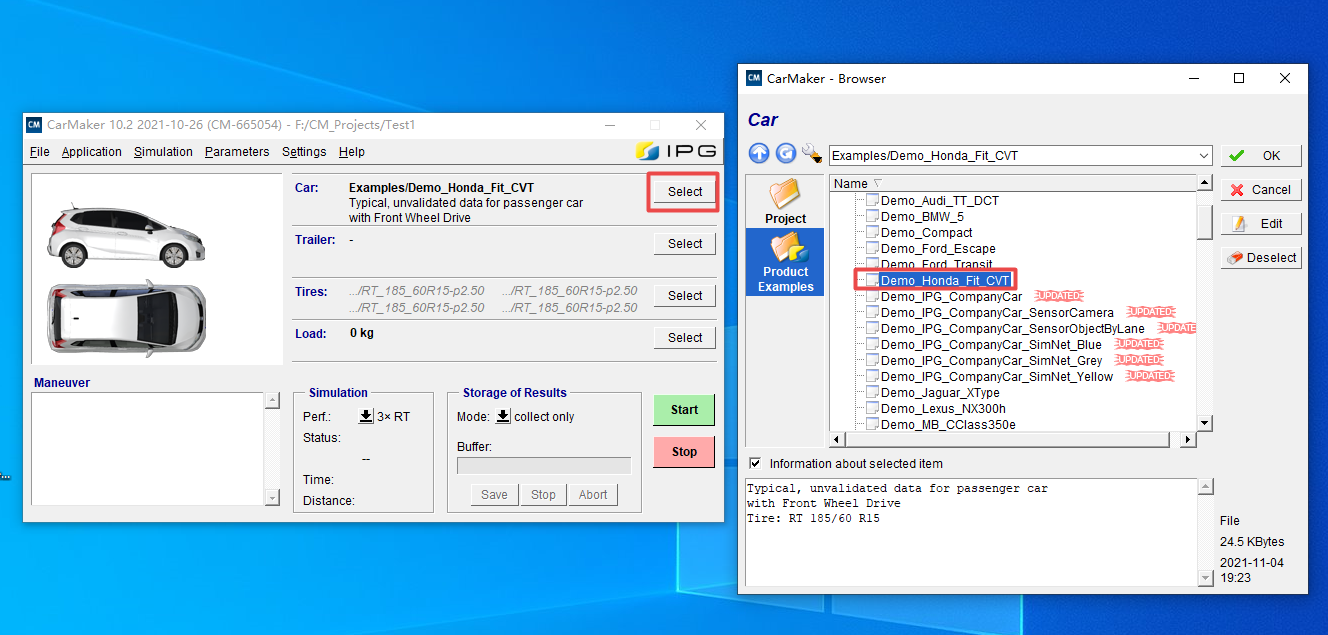The image size is (1328, 635).
Task: Select Demo_Compact in list
Action: [x=926, y=232]
